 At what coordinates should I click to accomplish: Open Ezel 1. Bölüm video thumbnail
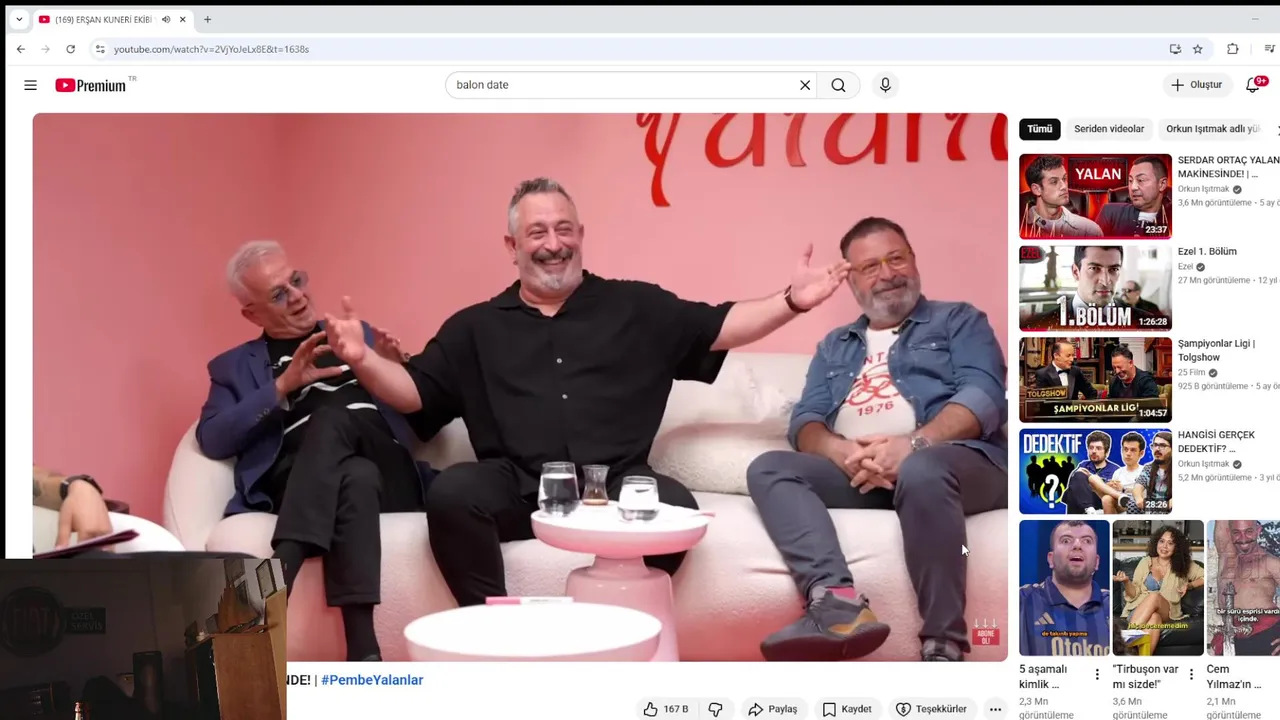click(x=1095, y=288)
